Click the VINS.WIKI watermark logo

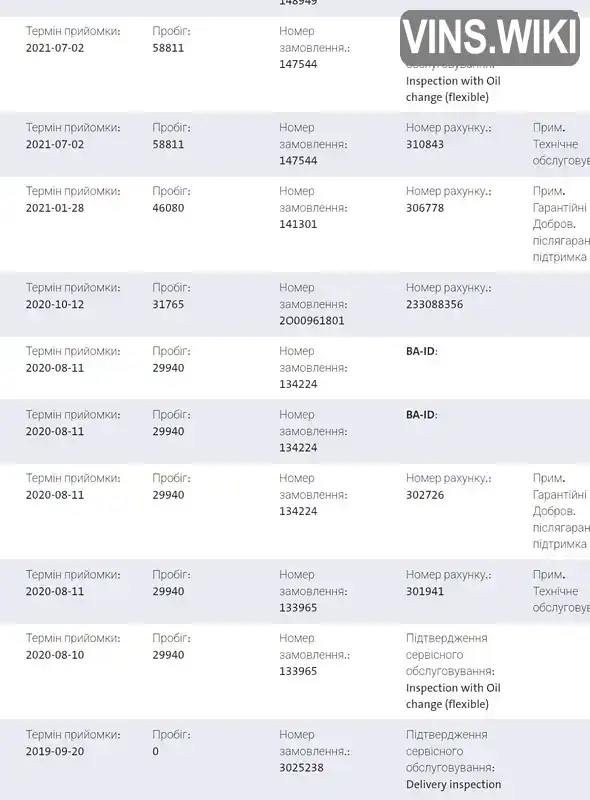490,37
